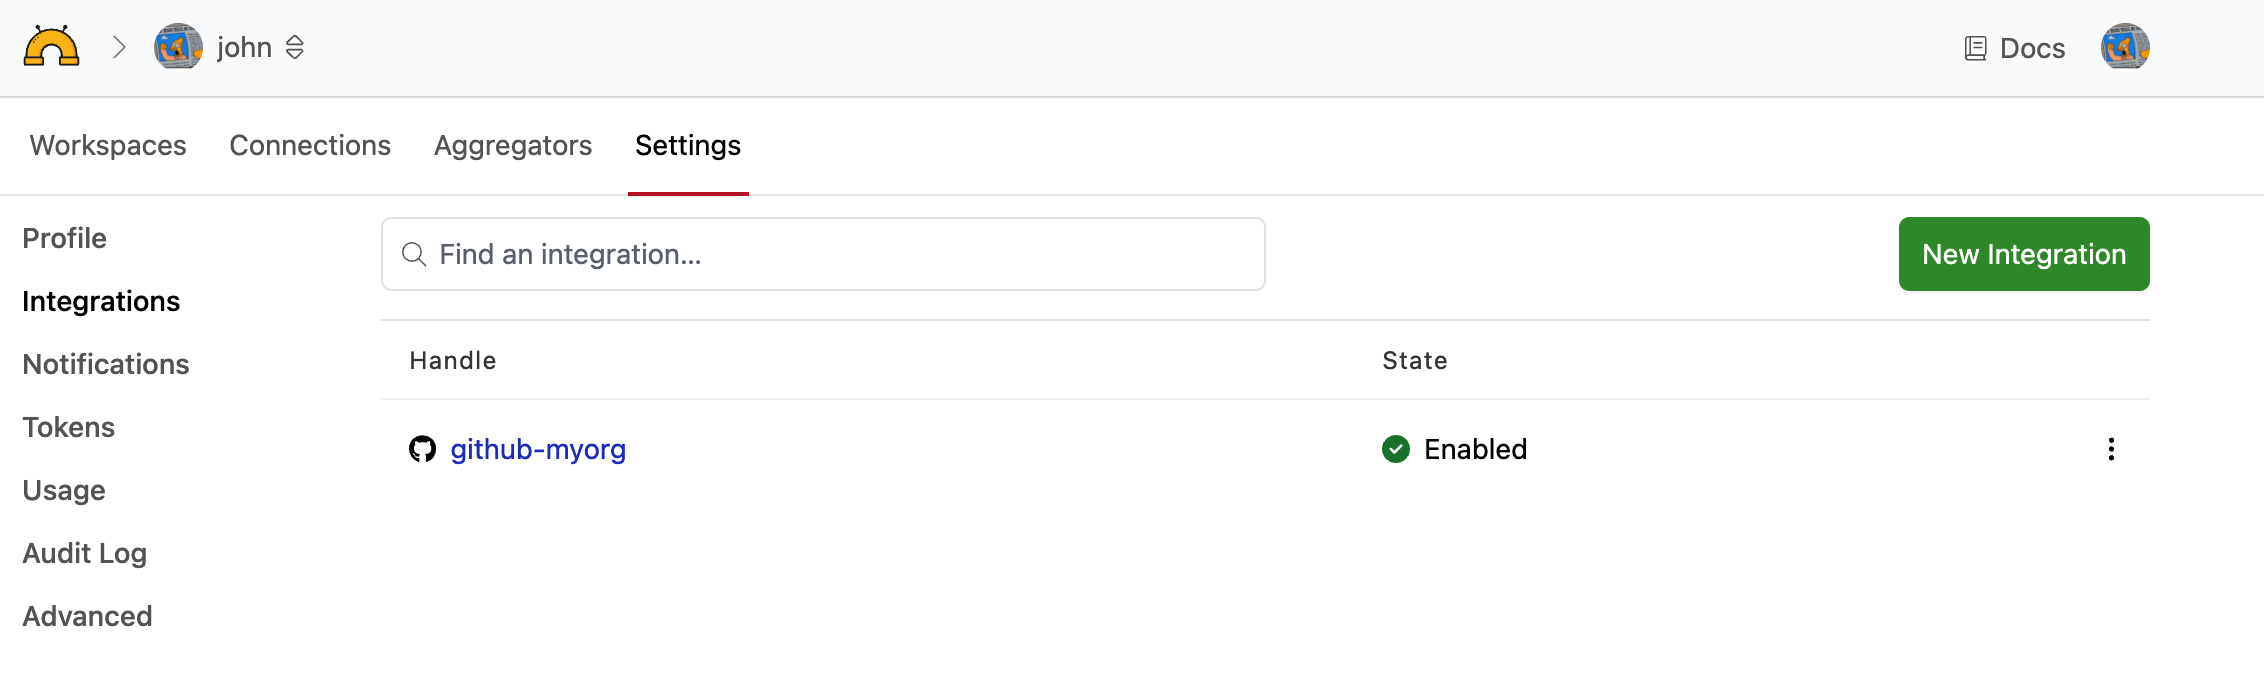The height and width of the screenshot is (680, 2264).
Task: Click the New Integration button
Action: pyautogui.click(x=2023, y=254)
